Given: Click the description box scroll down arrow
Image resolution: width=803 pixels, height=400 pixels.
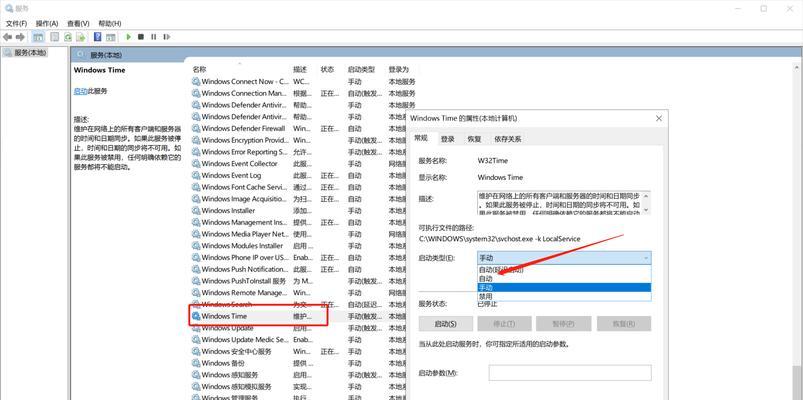Looking at the screenshot, I should [646, 209].
